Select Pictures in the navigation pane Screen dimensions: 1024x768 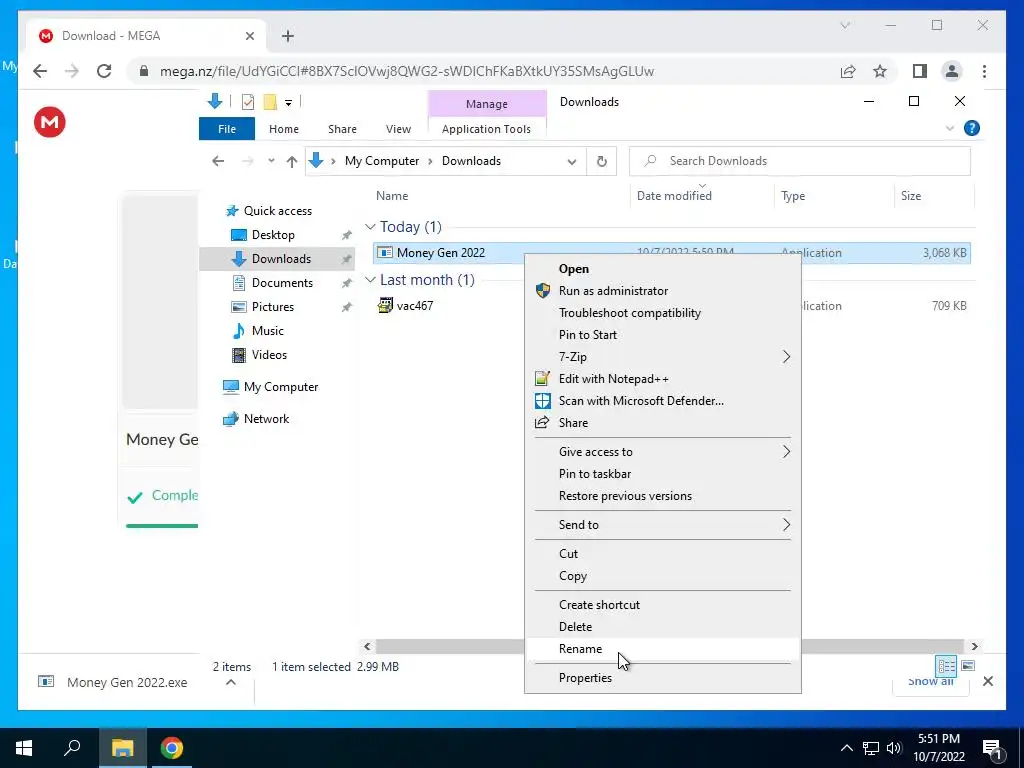click(273, 307)
